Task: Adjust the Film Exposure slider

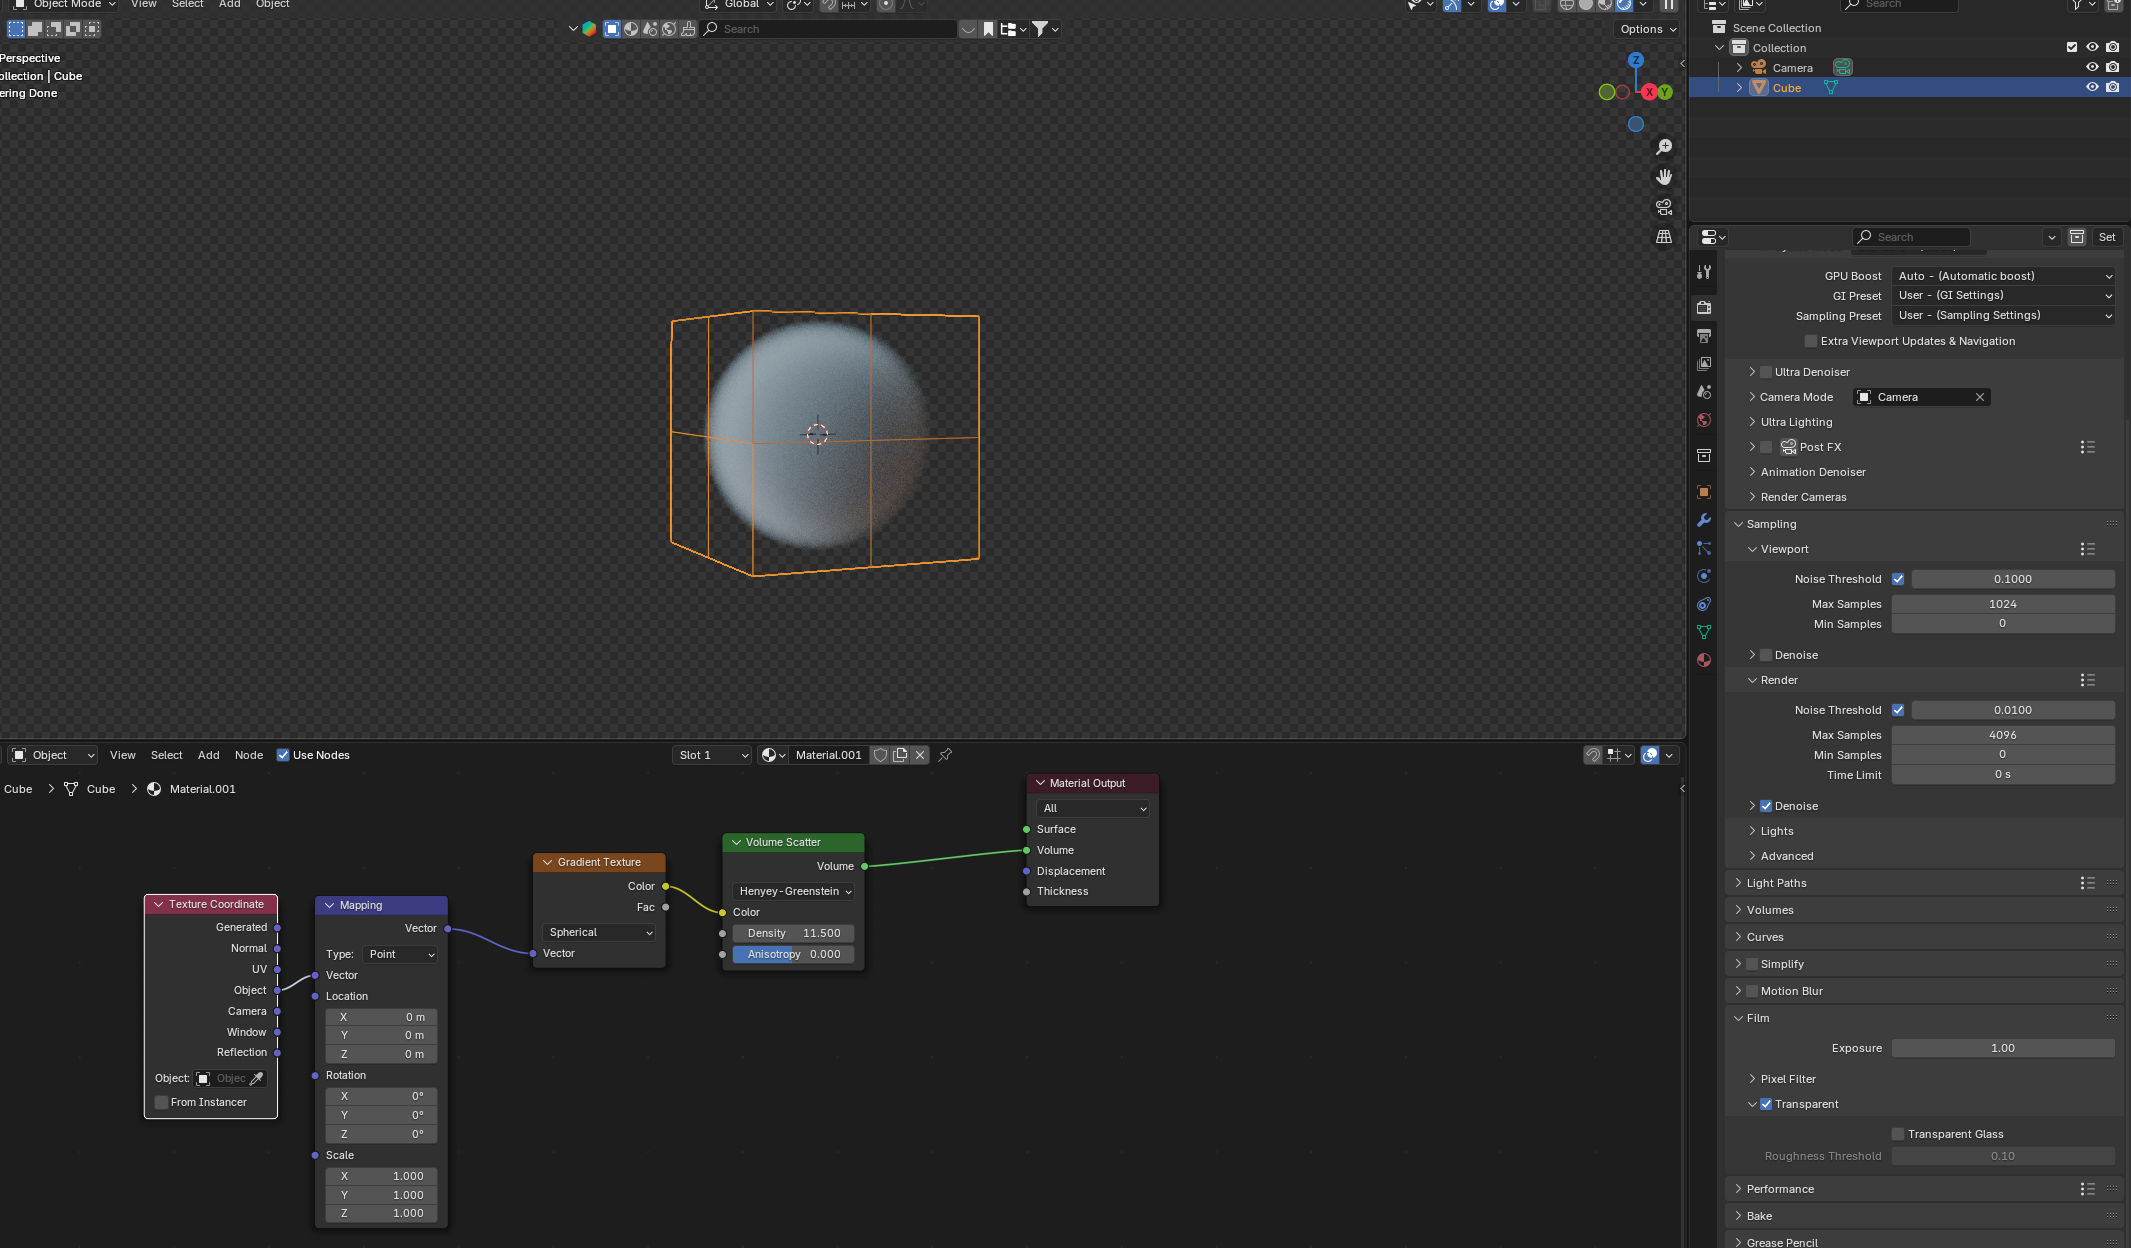Action: (x=2003, y=1048)
